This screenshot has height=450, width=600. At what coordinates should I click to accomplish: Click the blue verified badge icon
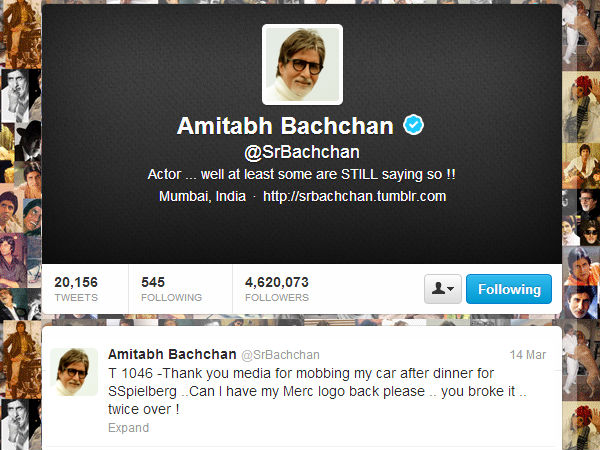click(x=413, y=125)
